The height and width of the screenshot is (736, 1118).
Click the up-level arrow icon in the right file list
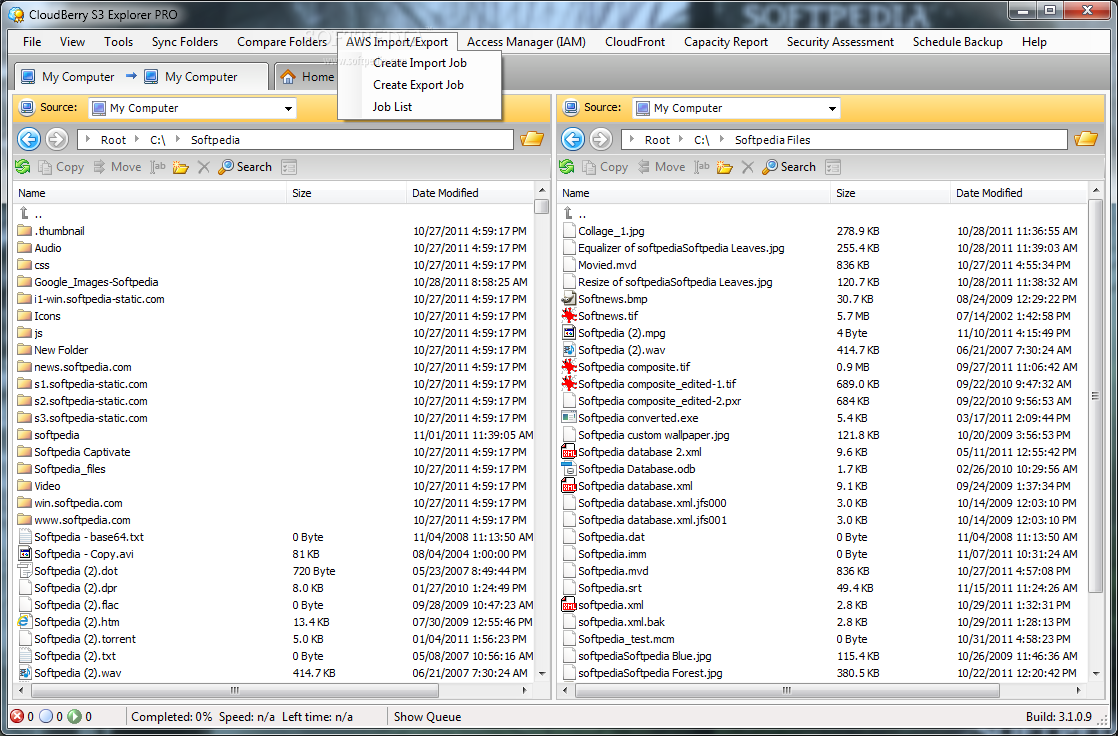(x=568, y=213)
